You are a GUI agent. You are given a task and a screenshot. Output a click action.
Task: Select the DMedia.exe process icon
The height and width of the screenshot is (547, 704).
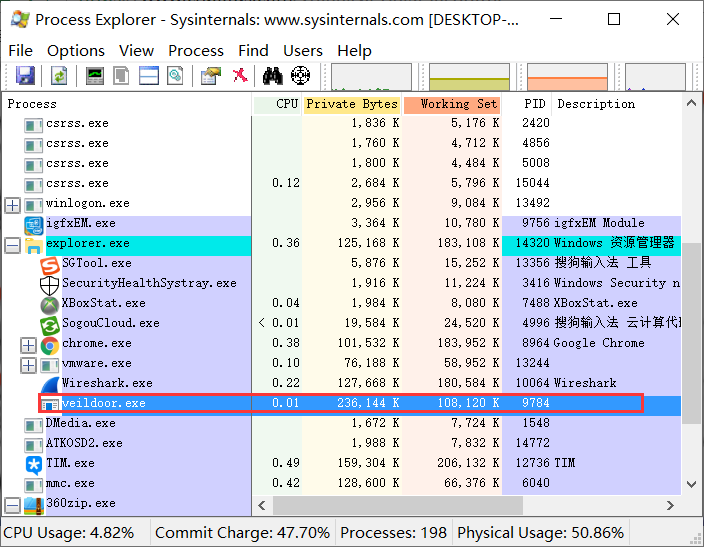34,425
